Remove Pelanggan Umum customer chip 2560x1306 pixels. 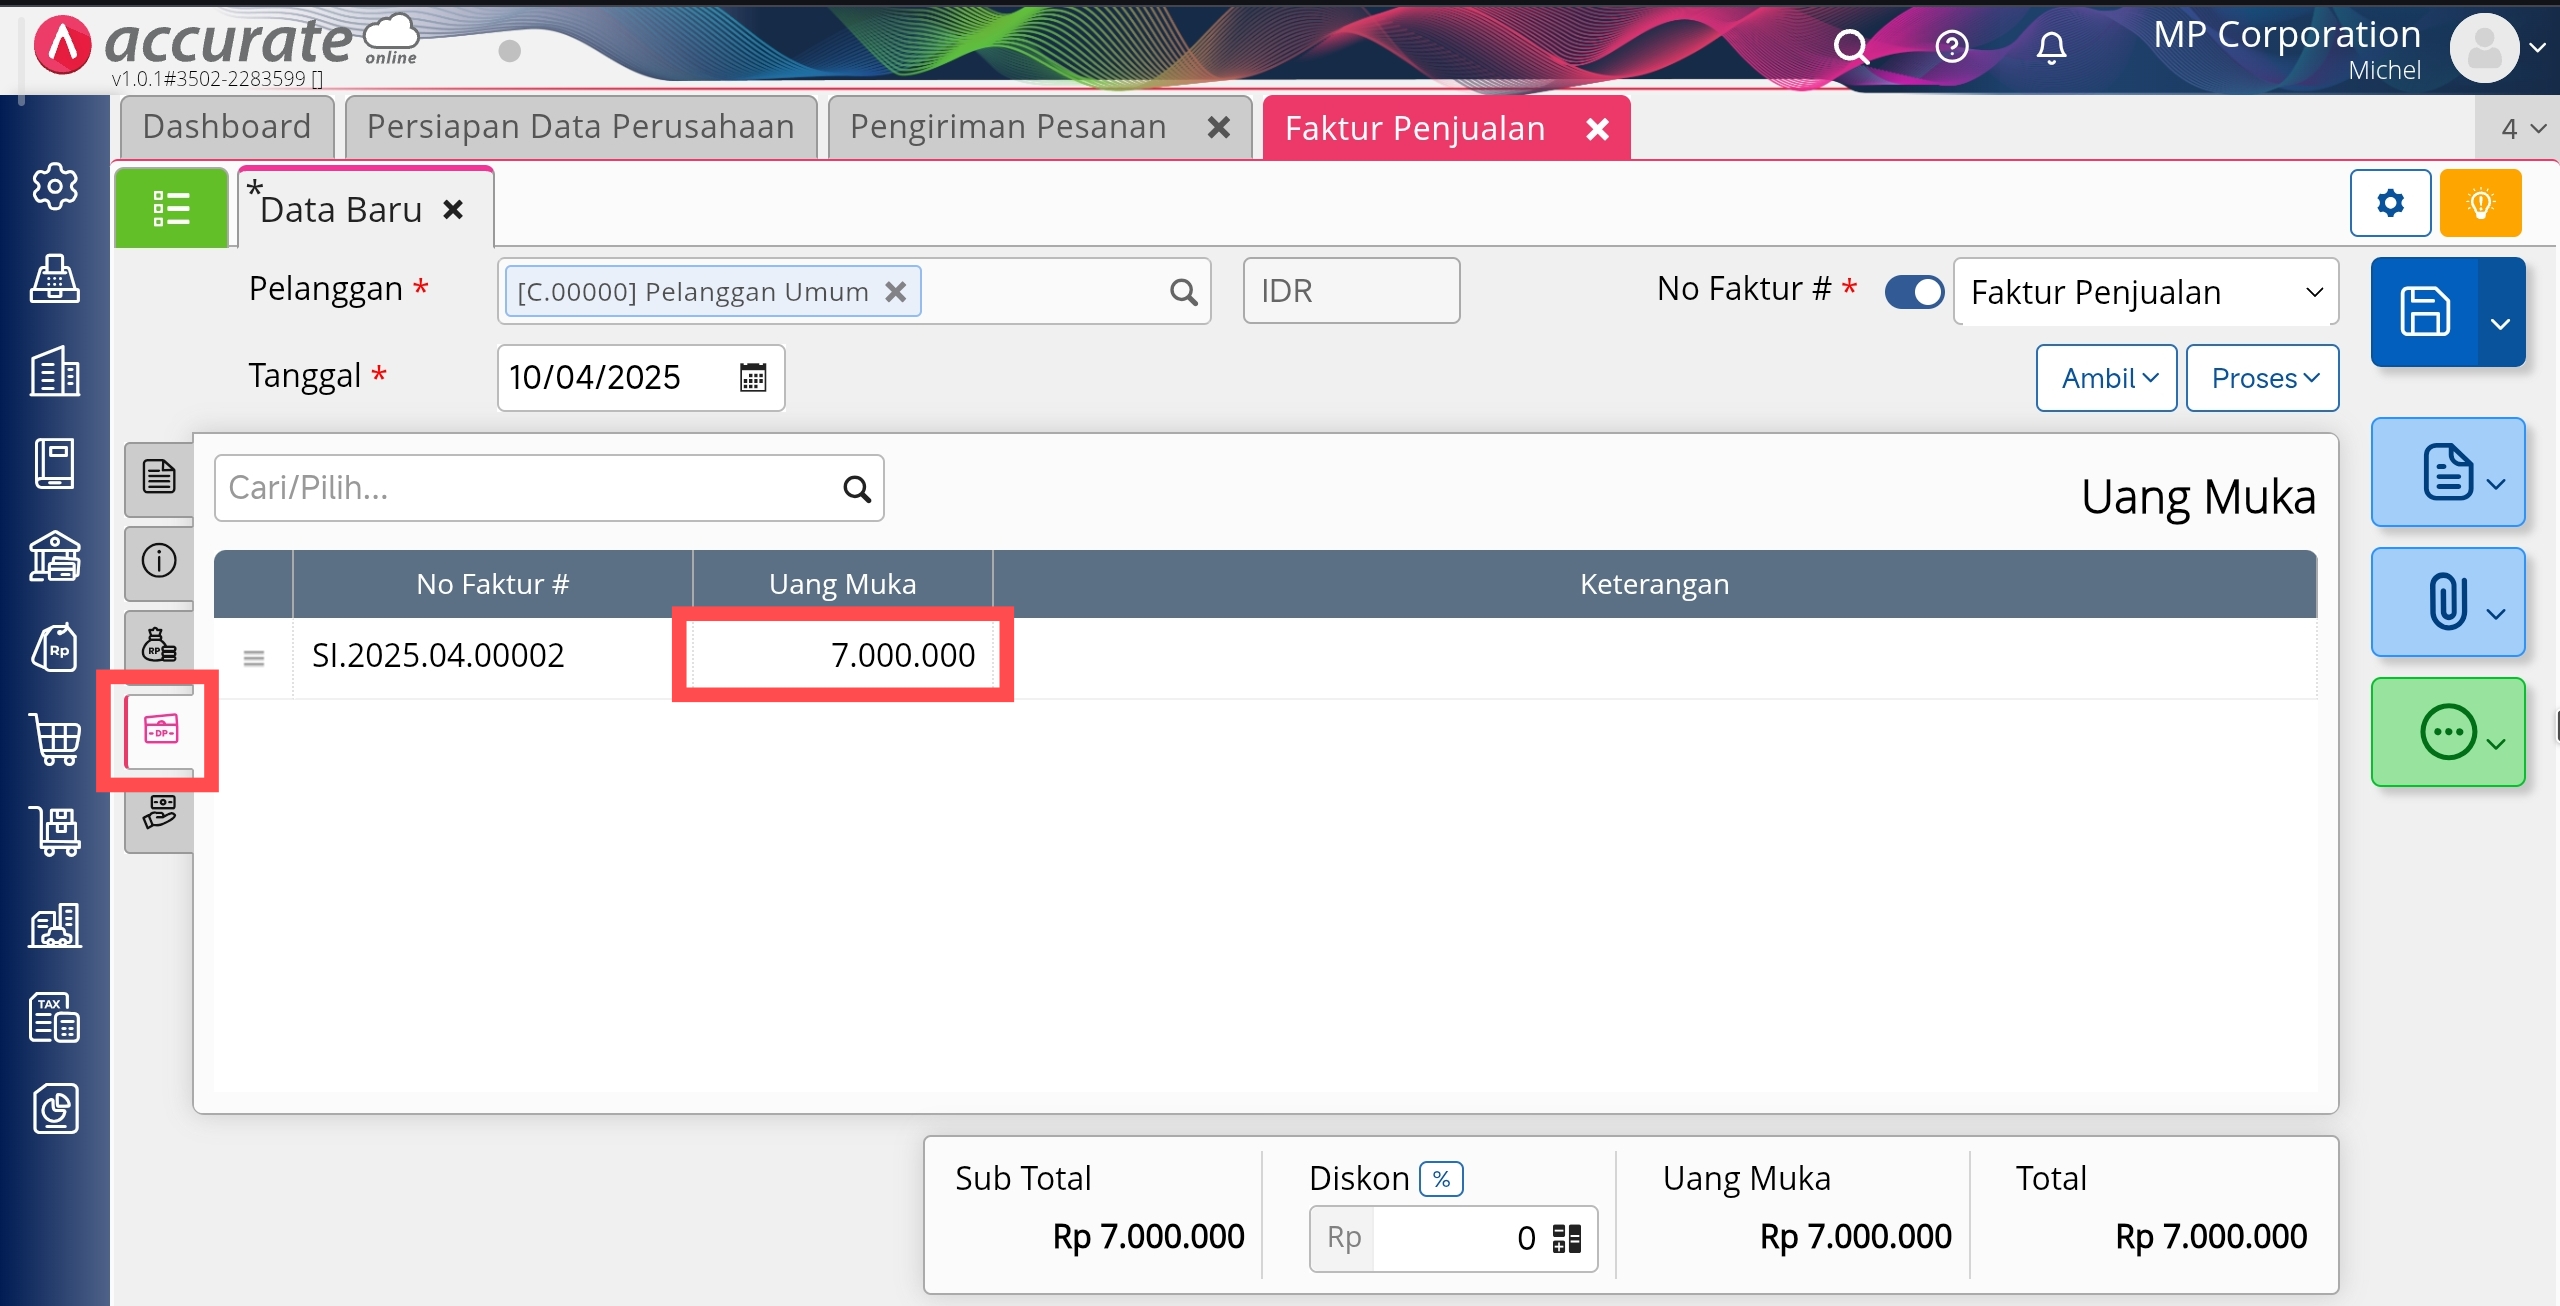(x=896, y=292)
